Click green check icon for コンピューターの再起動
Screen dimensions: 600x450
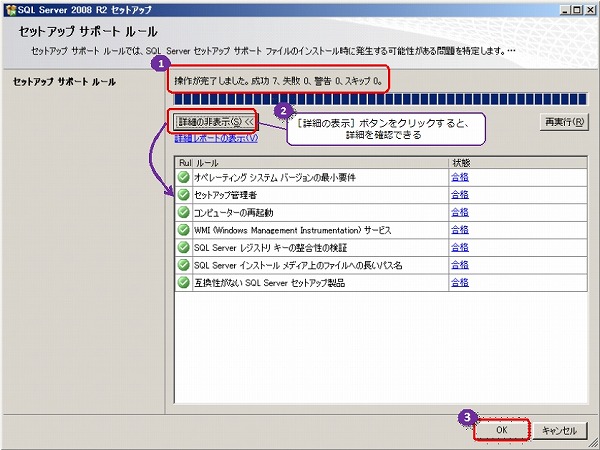click(184, 212)
